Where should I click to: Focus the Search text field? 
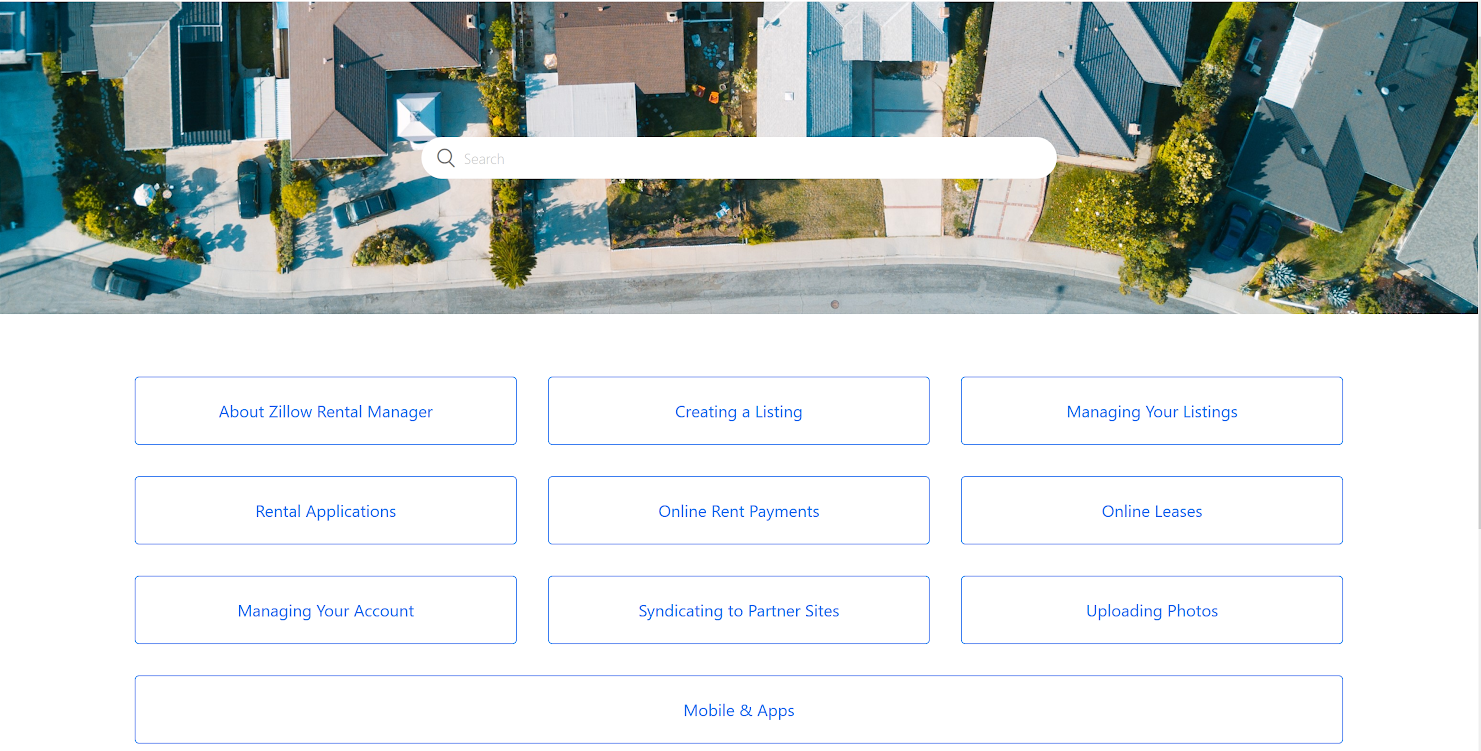[x=738, y=158]
